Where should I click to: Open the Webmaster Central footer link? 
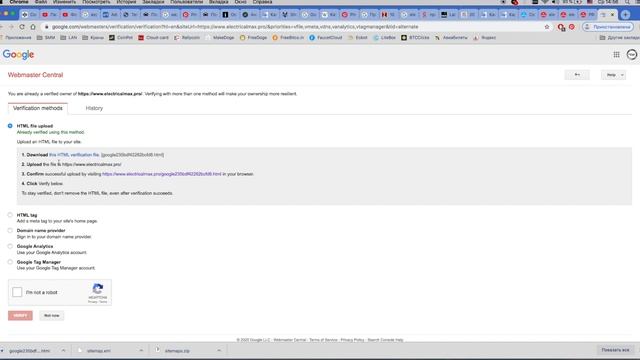coord(289,340)
